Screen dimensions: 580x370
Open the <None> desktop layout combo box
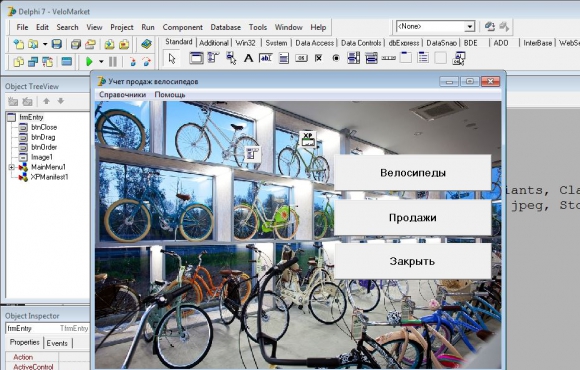[x=435, y=27]
